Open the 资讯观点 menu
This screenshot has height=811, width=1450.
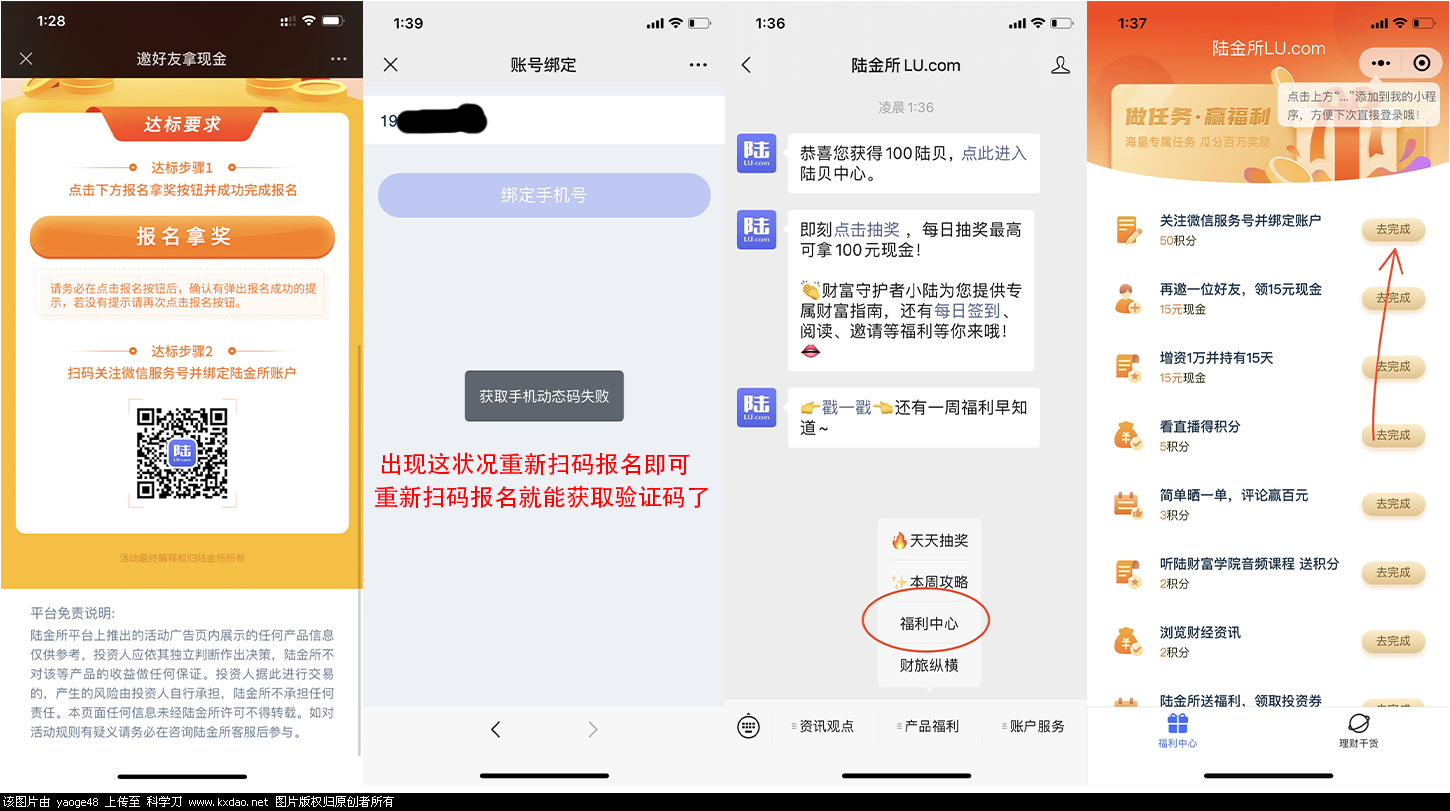pyautogui.click(x=825, y=727)
